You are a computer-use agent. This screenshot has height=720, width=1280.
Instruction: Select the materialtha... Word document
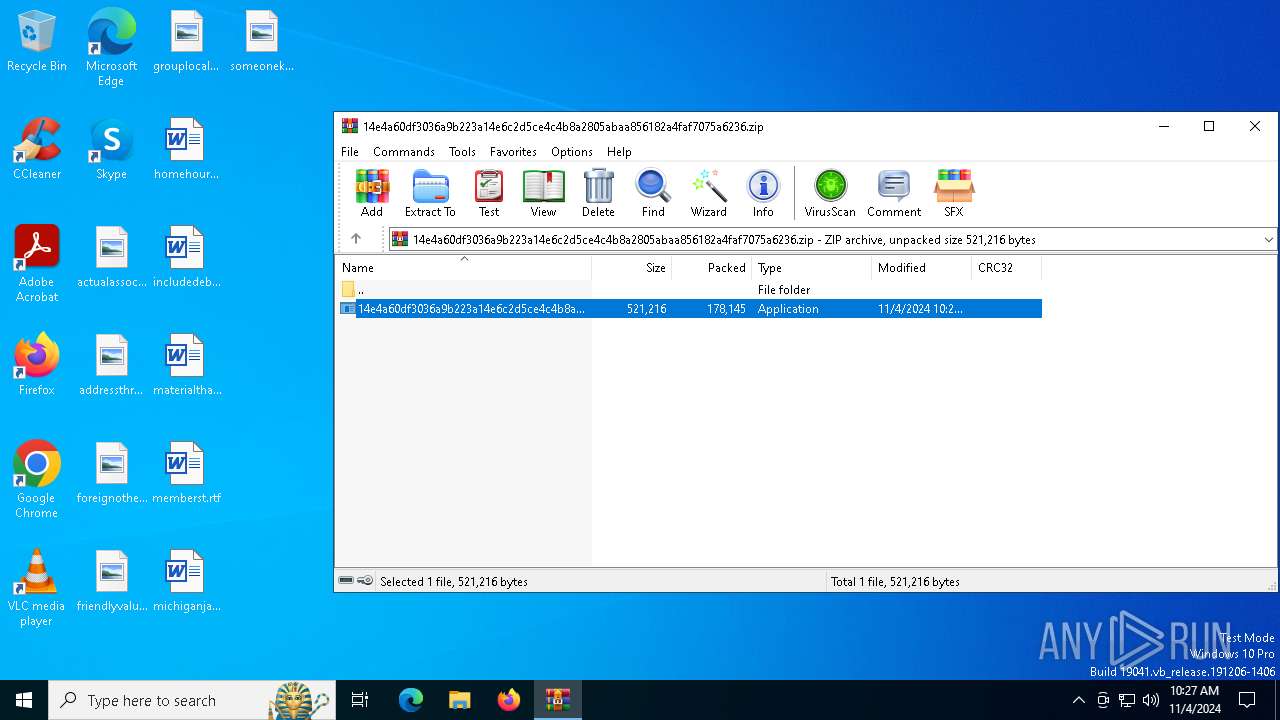click(186, 365)
